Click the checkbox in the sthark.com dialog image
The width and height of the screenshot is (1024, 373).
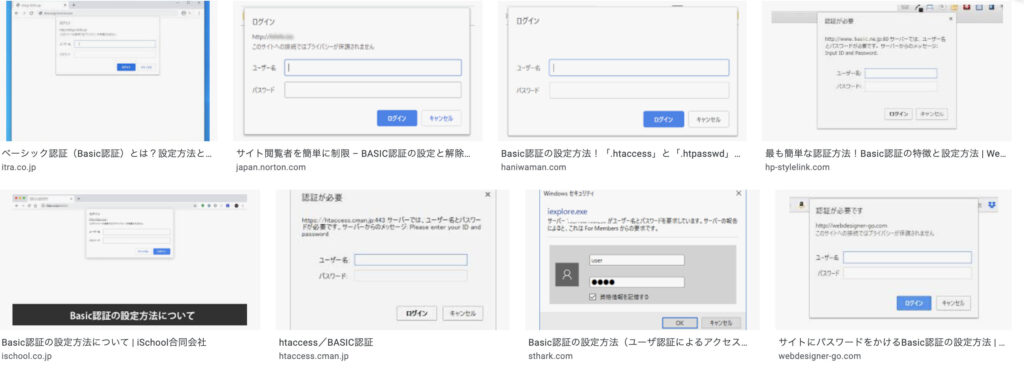point(593,297)
